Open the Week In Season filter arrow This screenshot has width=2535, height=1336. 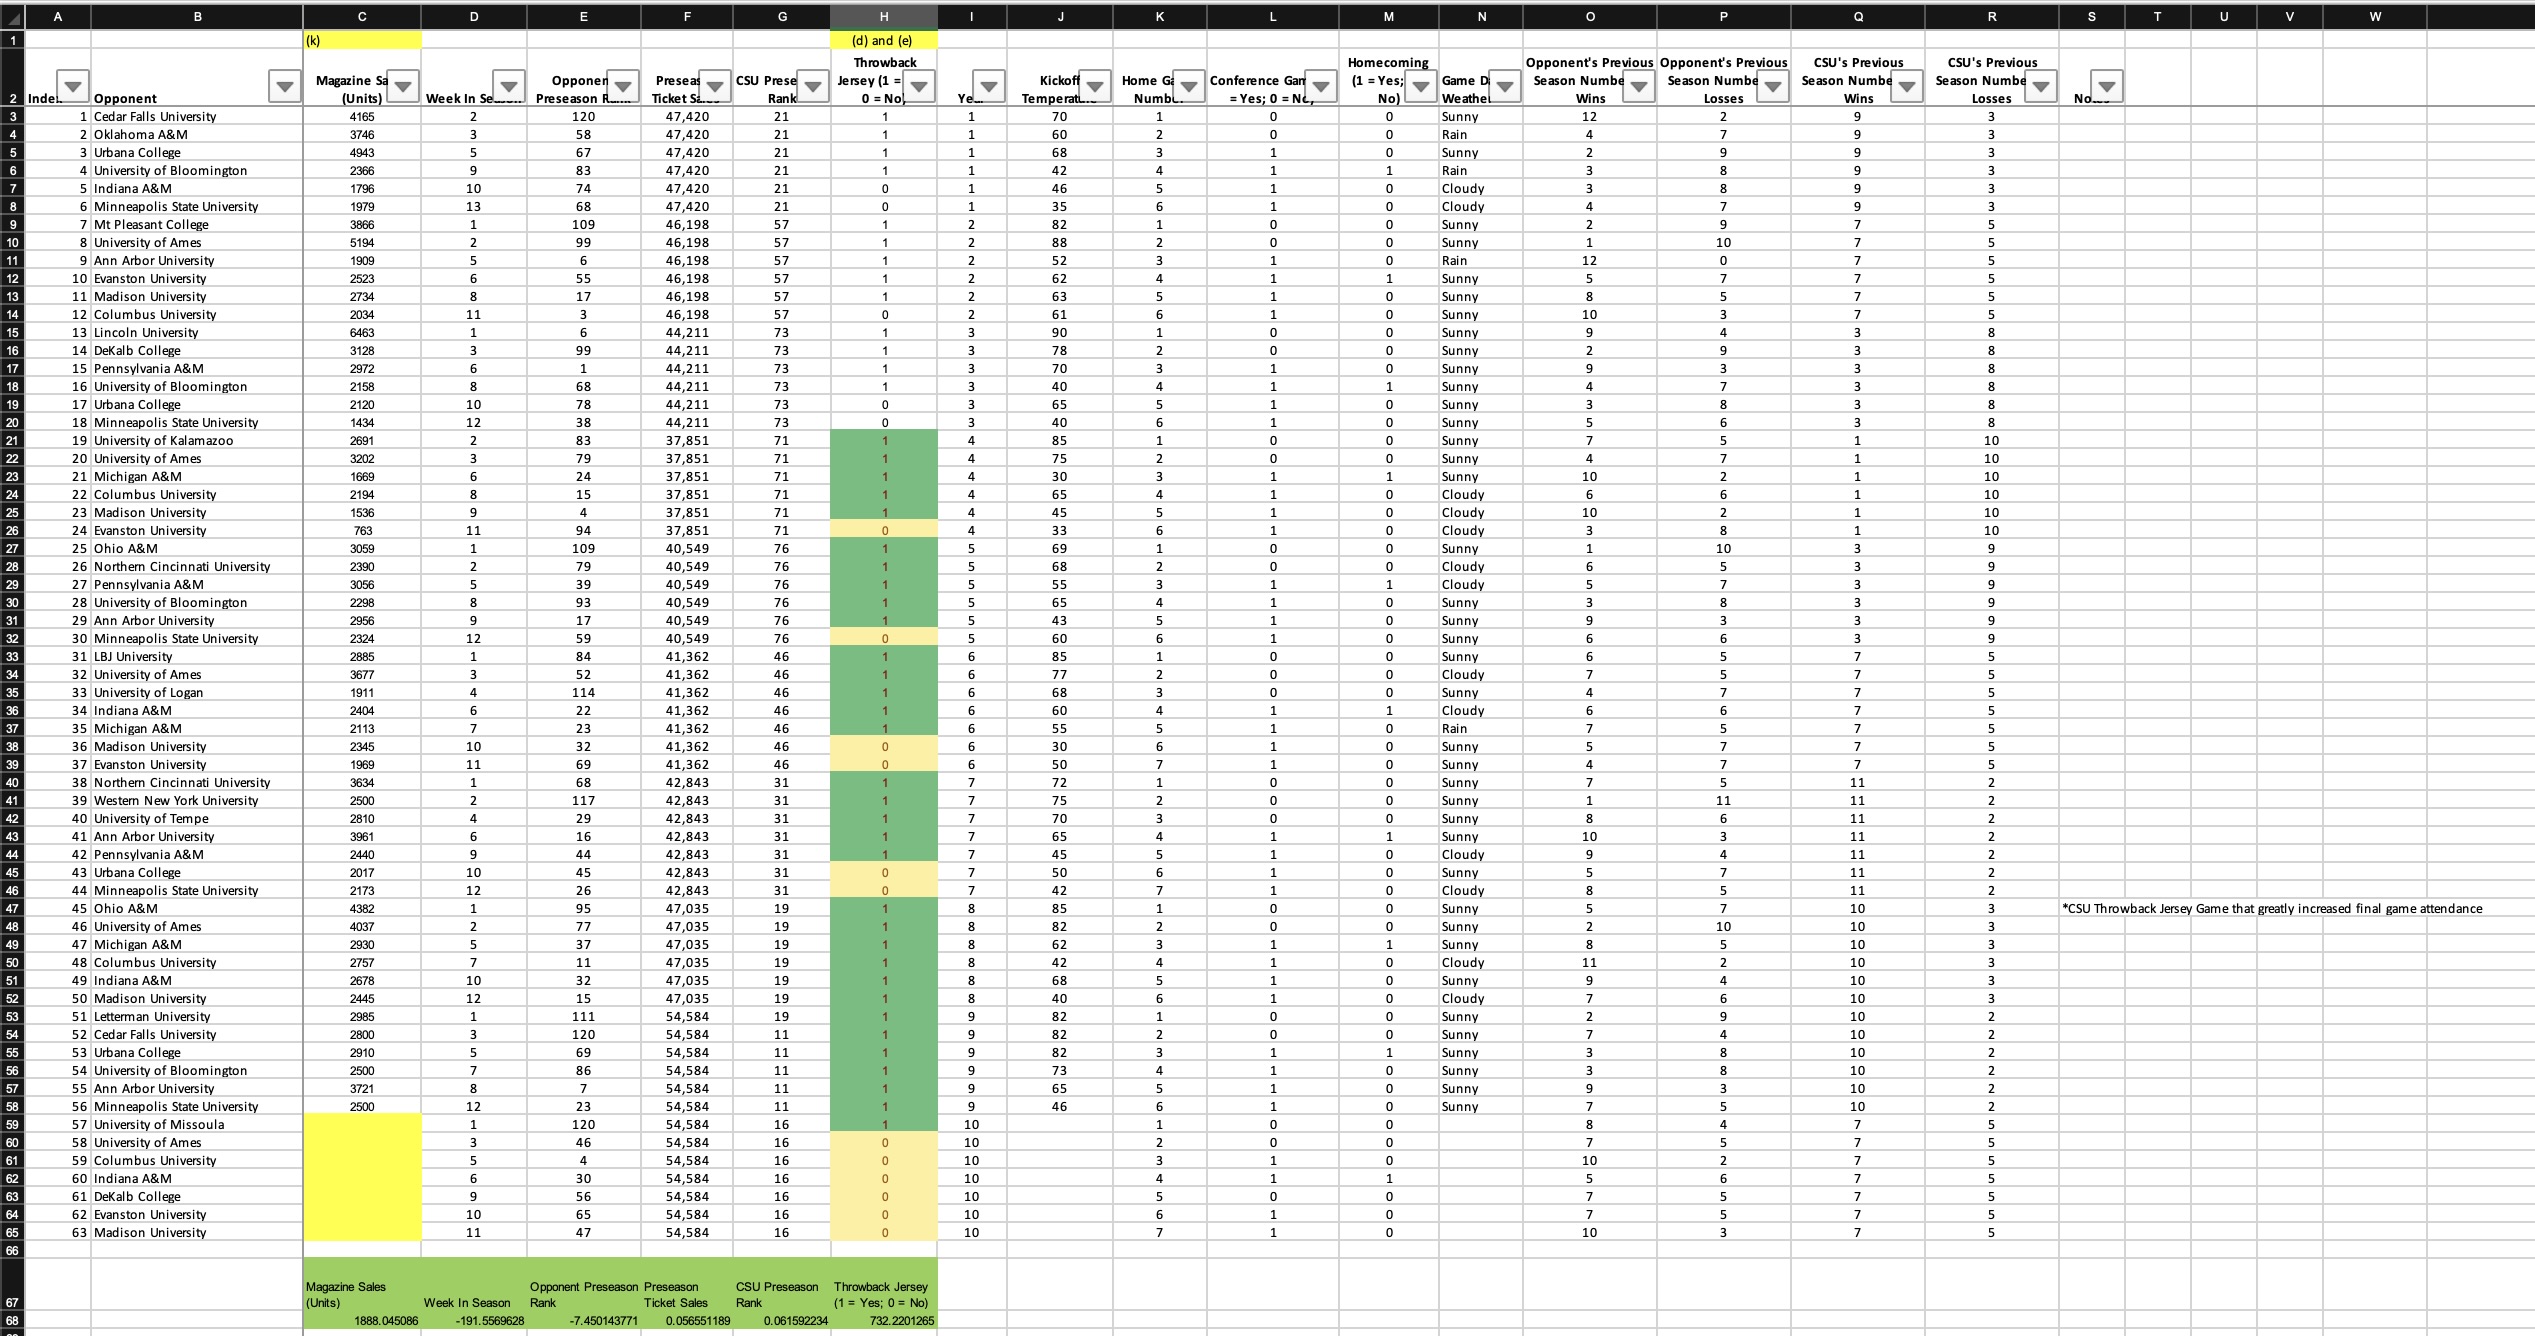[509, 87]
